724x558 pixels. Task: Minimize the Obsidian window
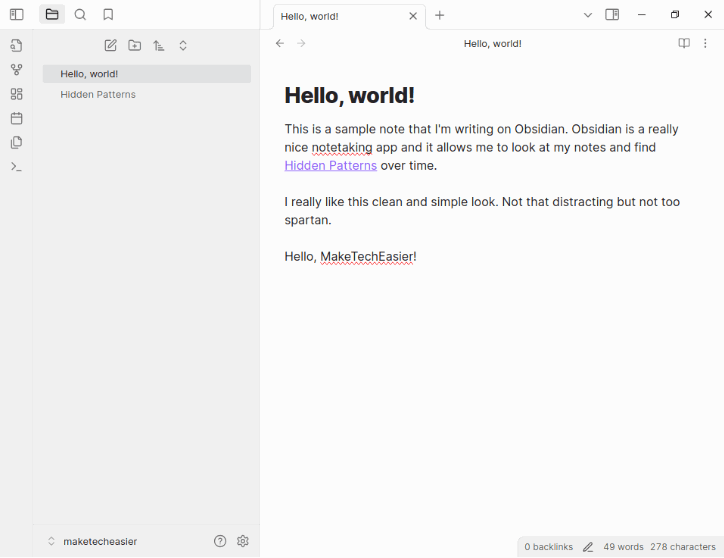(x=641, y=15)
